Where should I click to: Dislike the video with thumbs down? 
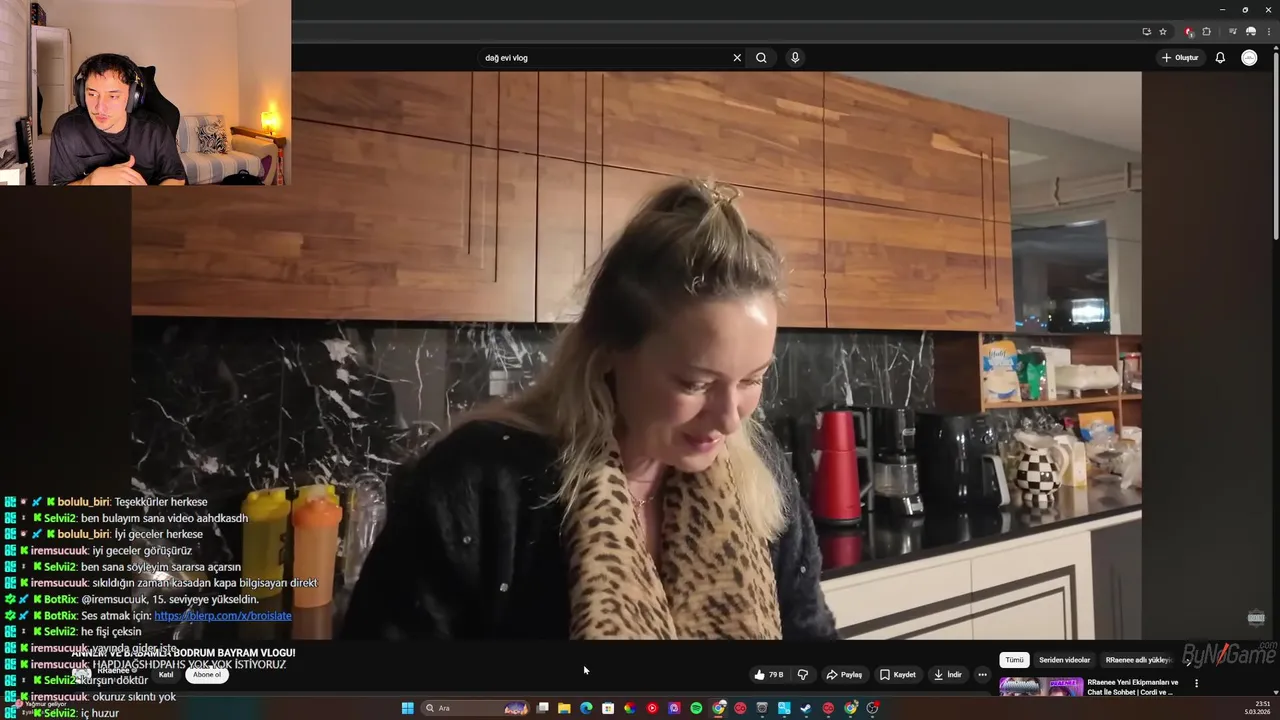pyautogui.click(x=802, y=675)
